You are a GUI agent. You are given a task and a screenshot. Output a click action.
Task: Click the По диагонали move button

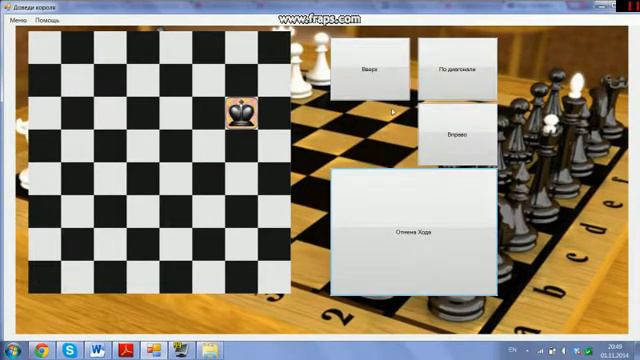[458, 69]
